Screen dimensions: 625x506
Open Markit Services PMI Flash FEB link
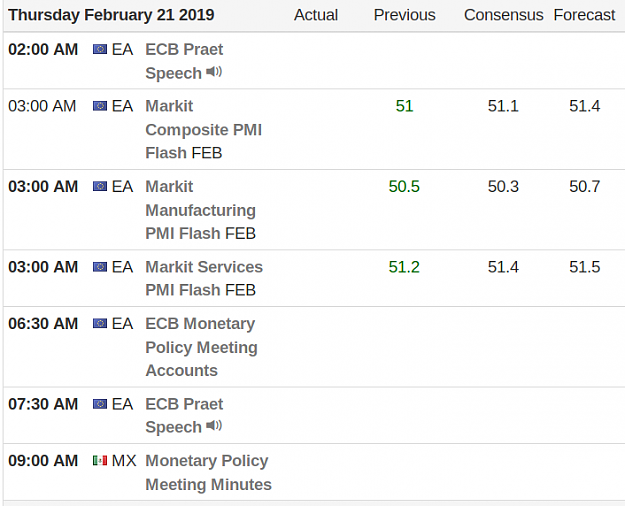point(204,278)
